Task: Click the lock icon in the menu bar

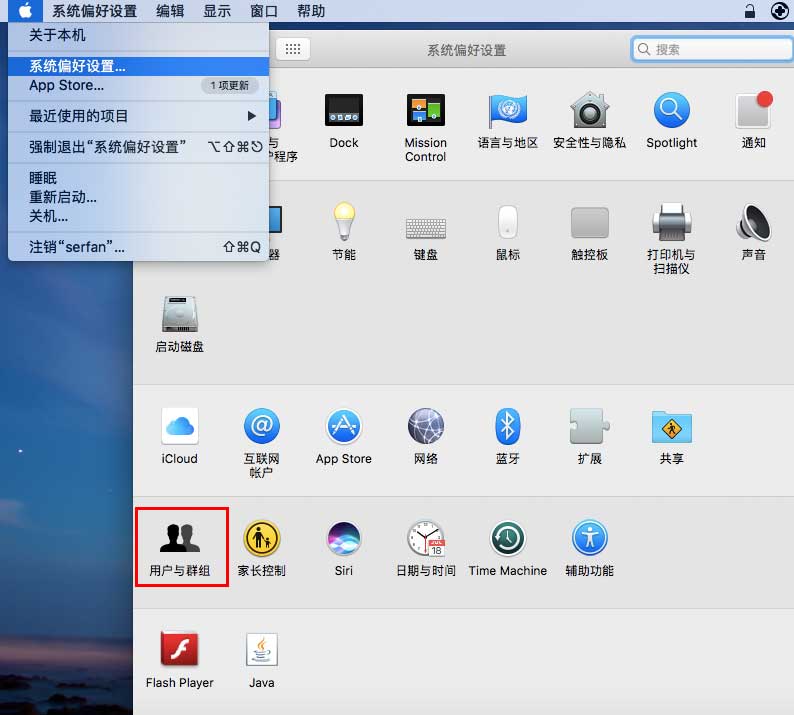Action: 750,11
